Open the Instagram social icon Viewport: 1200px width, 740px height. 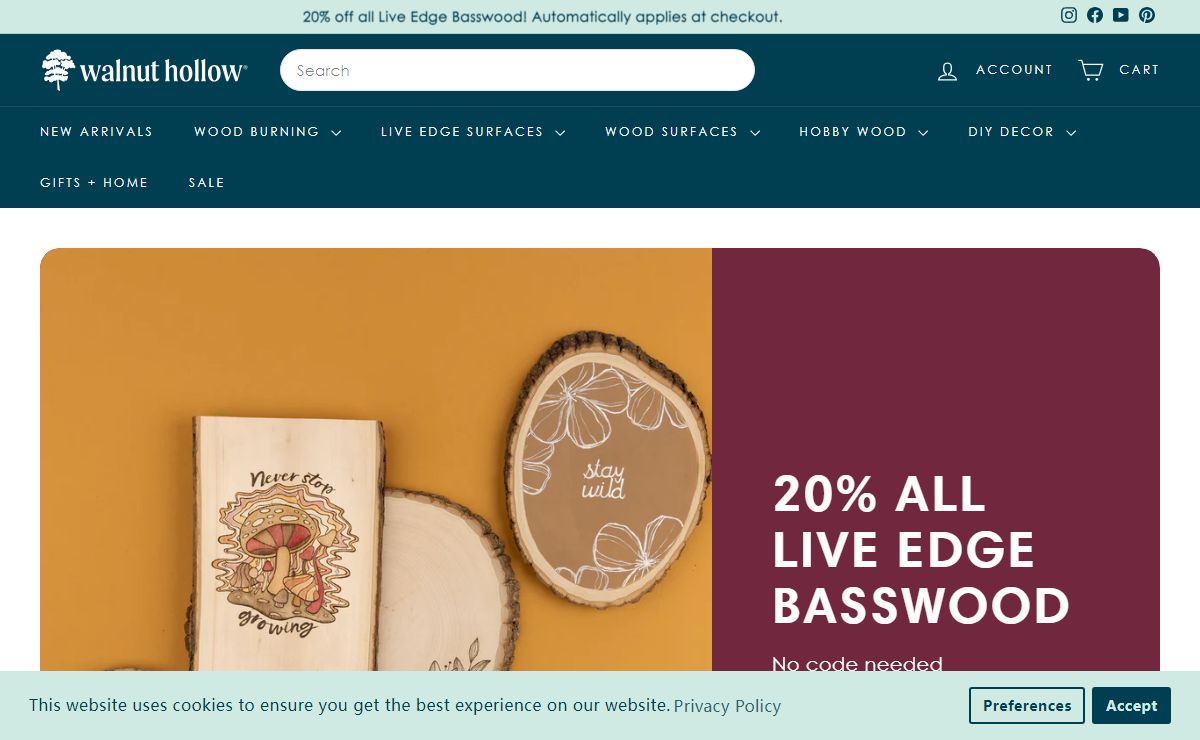1069,15
